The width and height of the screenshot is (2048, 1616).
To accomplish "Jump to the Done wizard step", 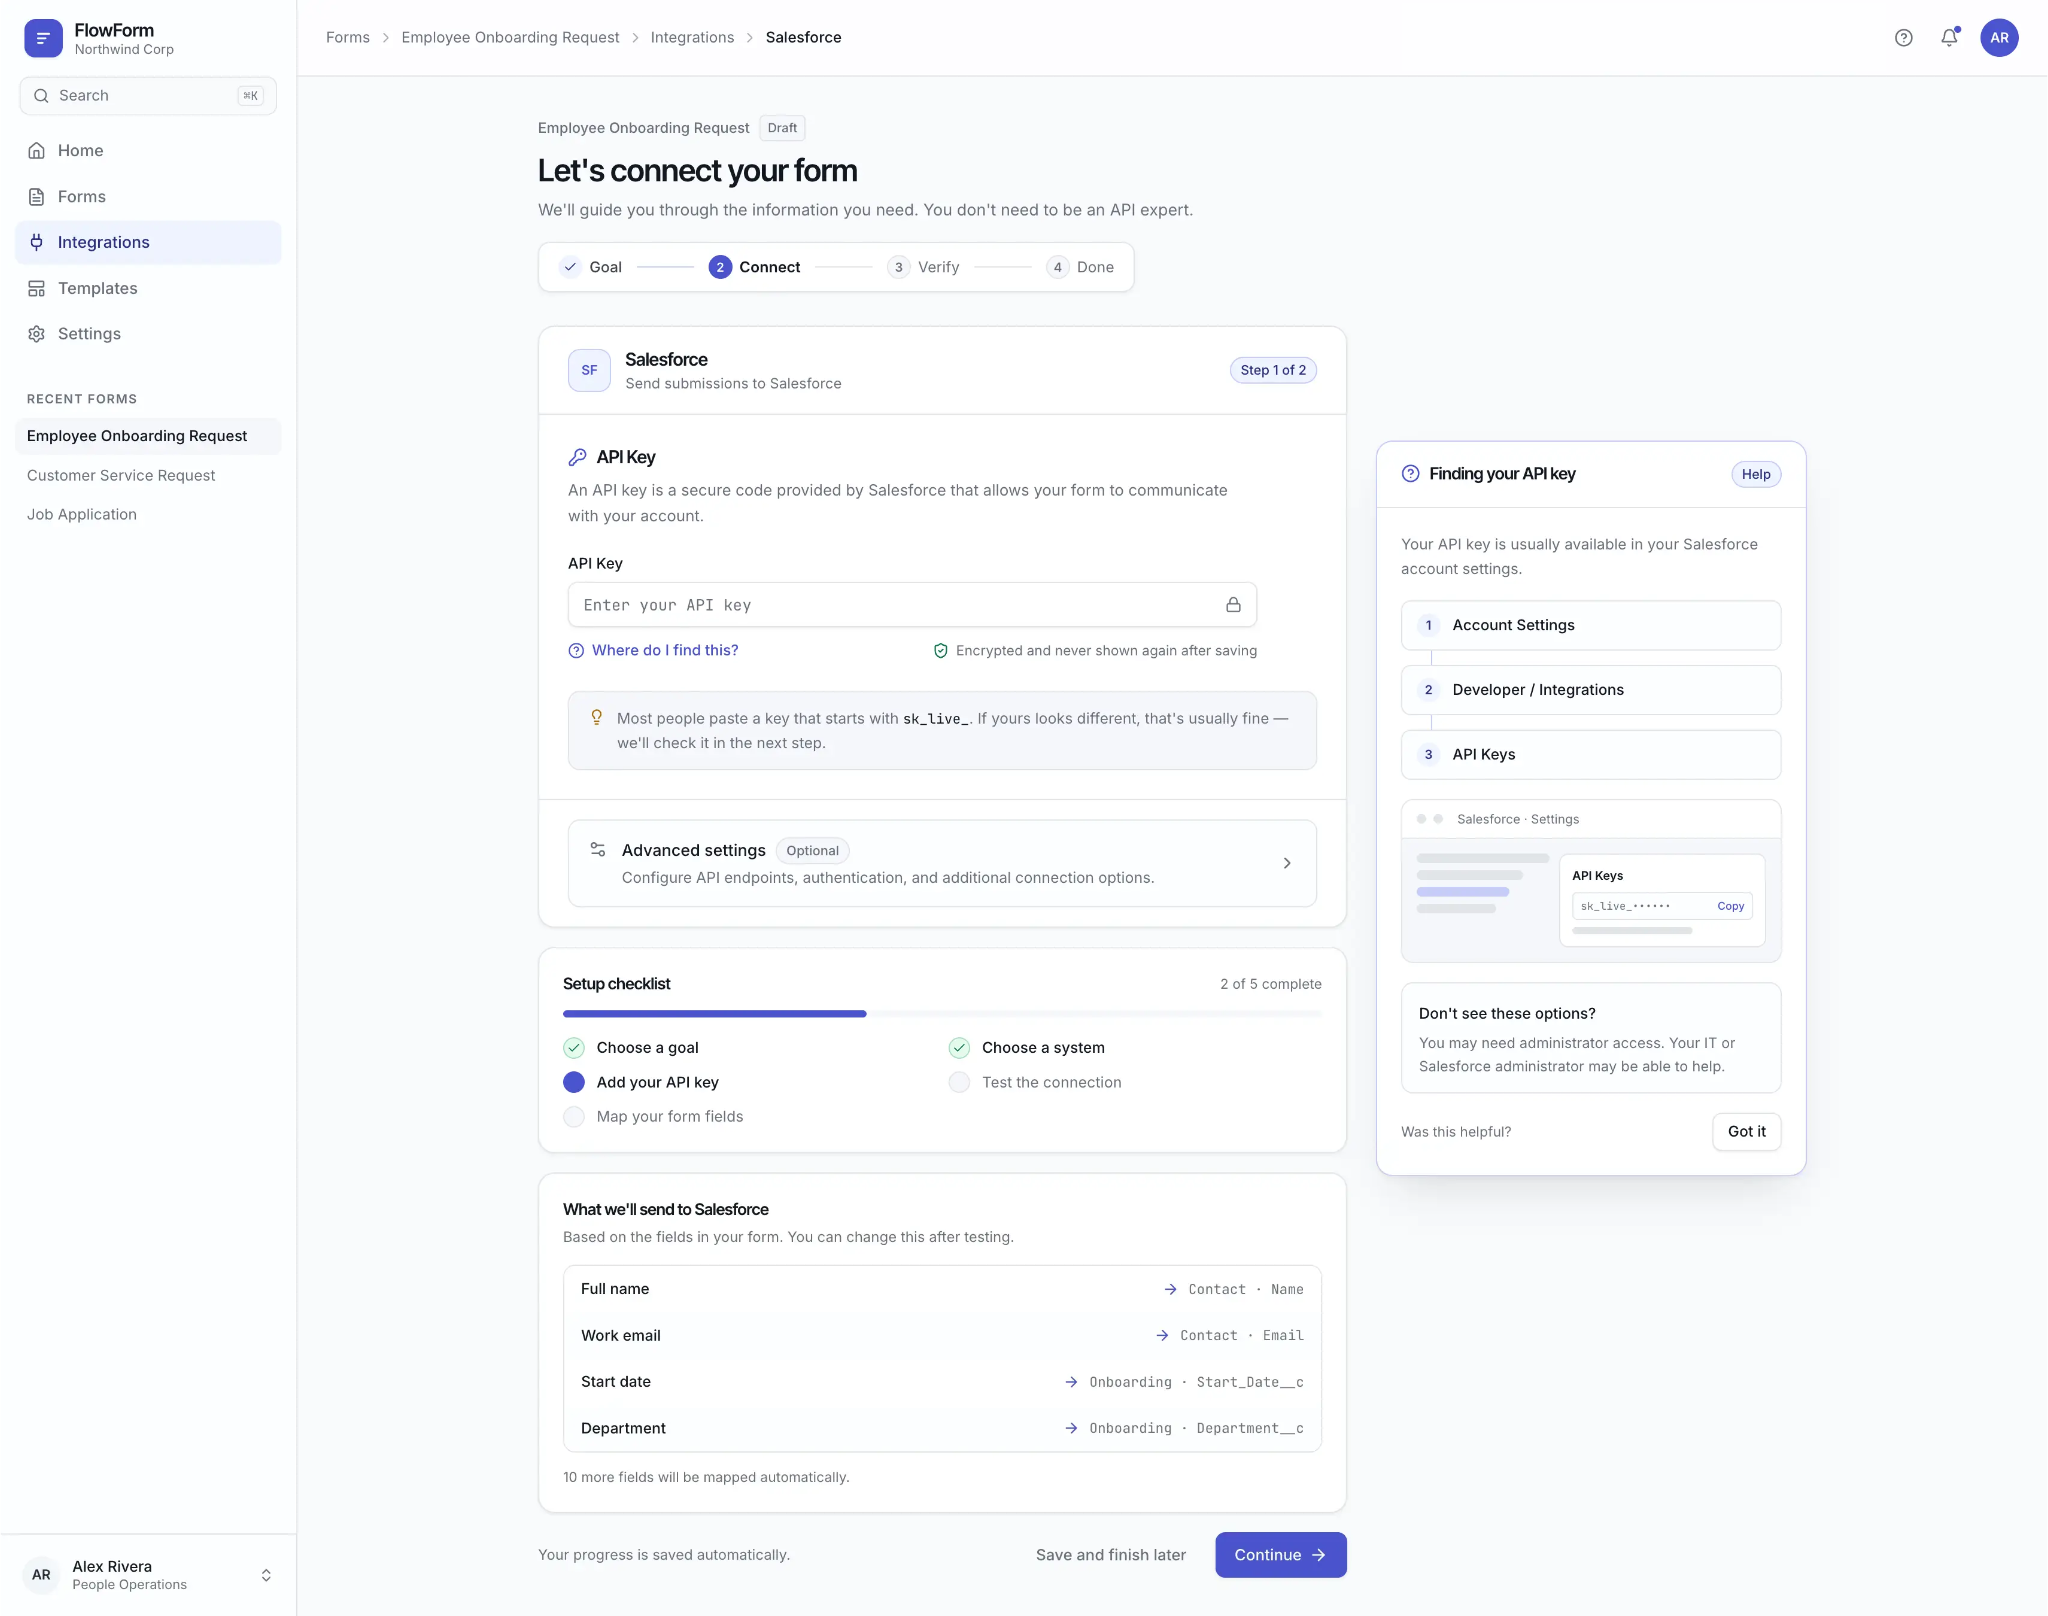I will 1080,267.
